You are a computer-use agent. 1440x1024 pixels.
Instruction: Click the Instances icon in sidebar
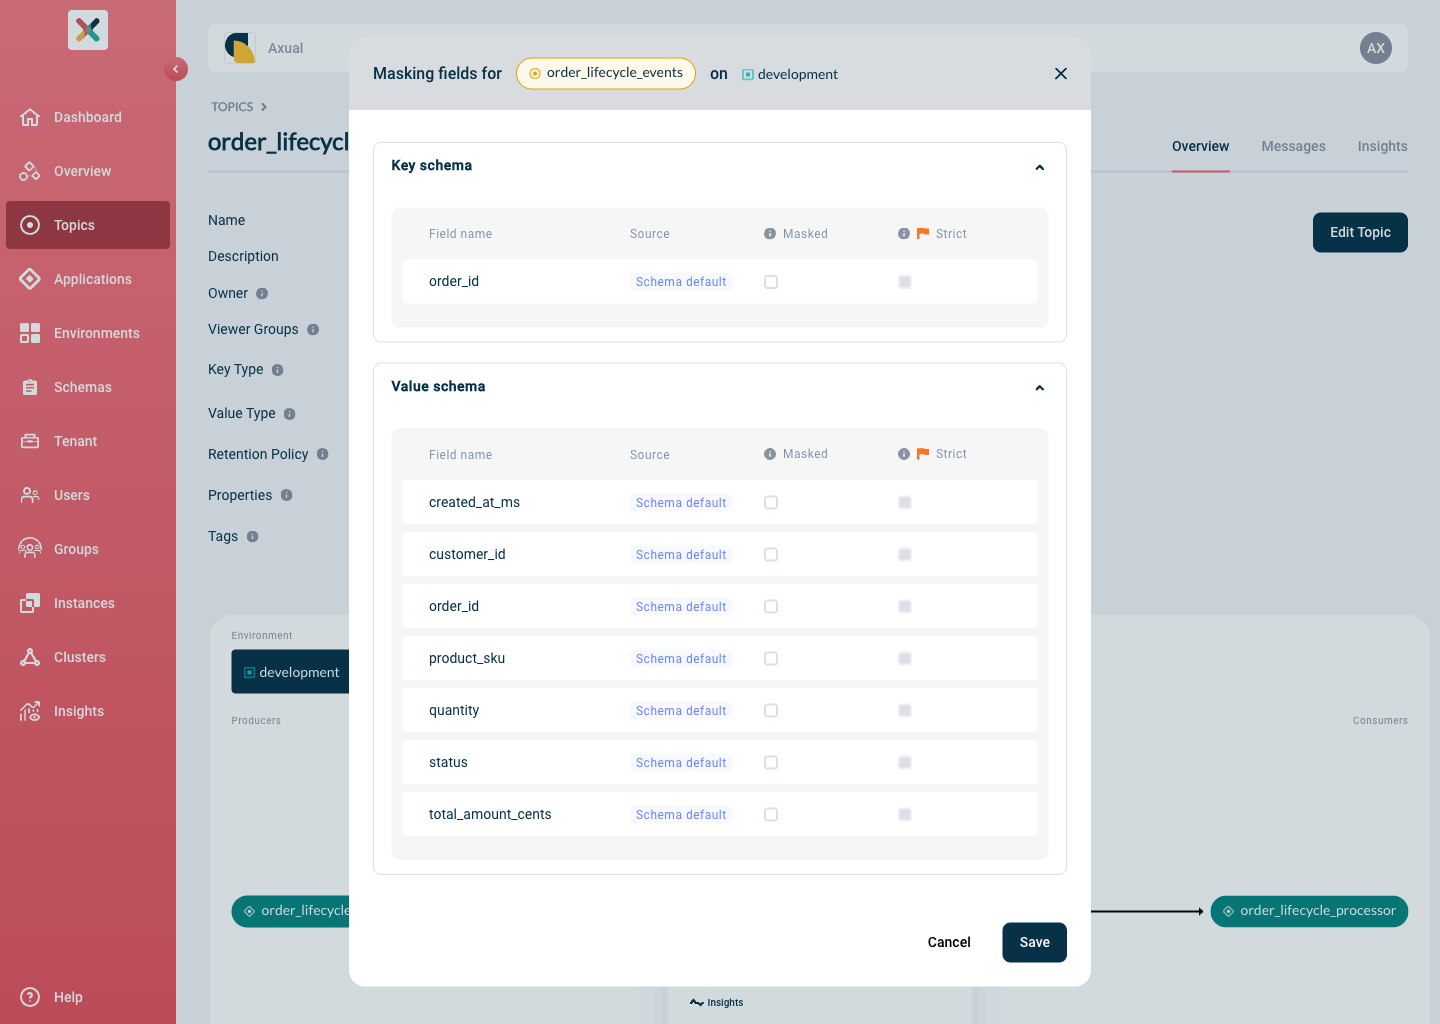pyautogui.click(x=30, y=603)
